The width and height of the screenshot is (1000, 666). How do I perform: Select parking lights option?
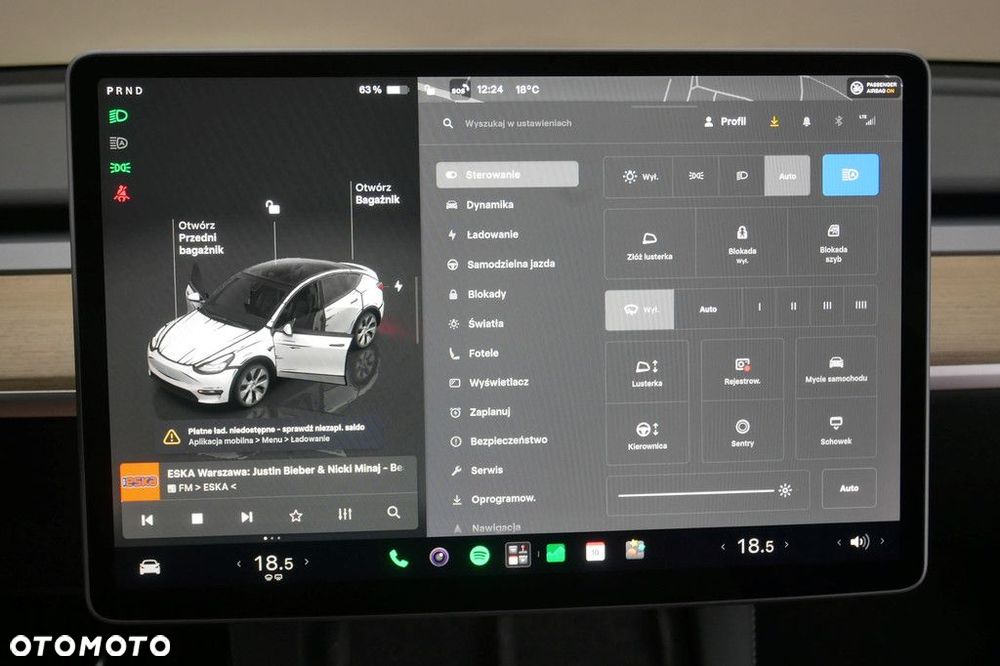[x=696, y=176]
